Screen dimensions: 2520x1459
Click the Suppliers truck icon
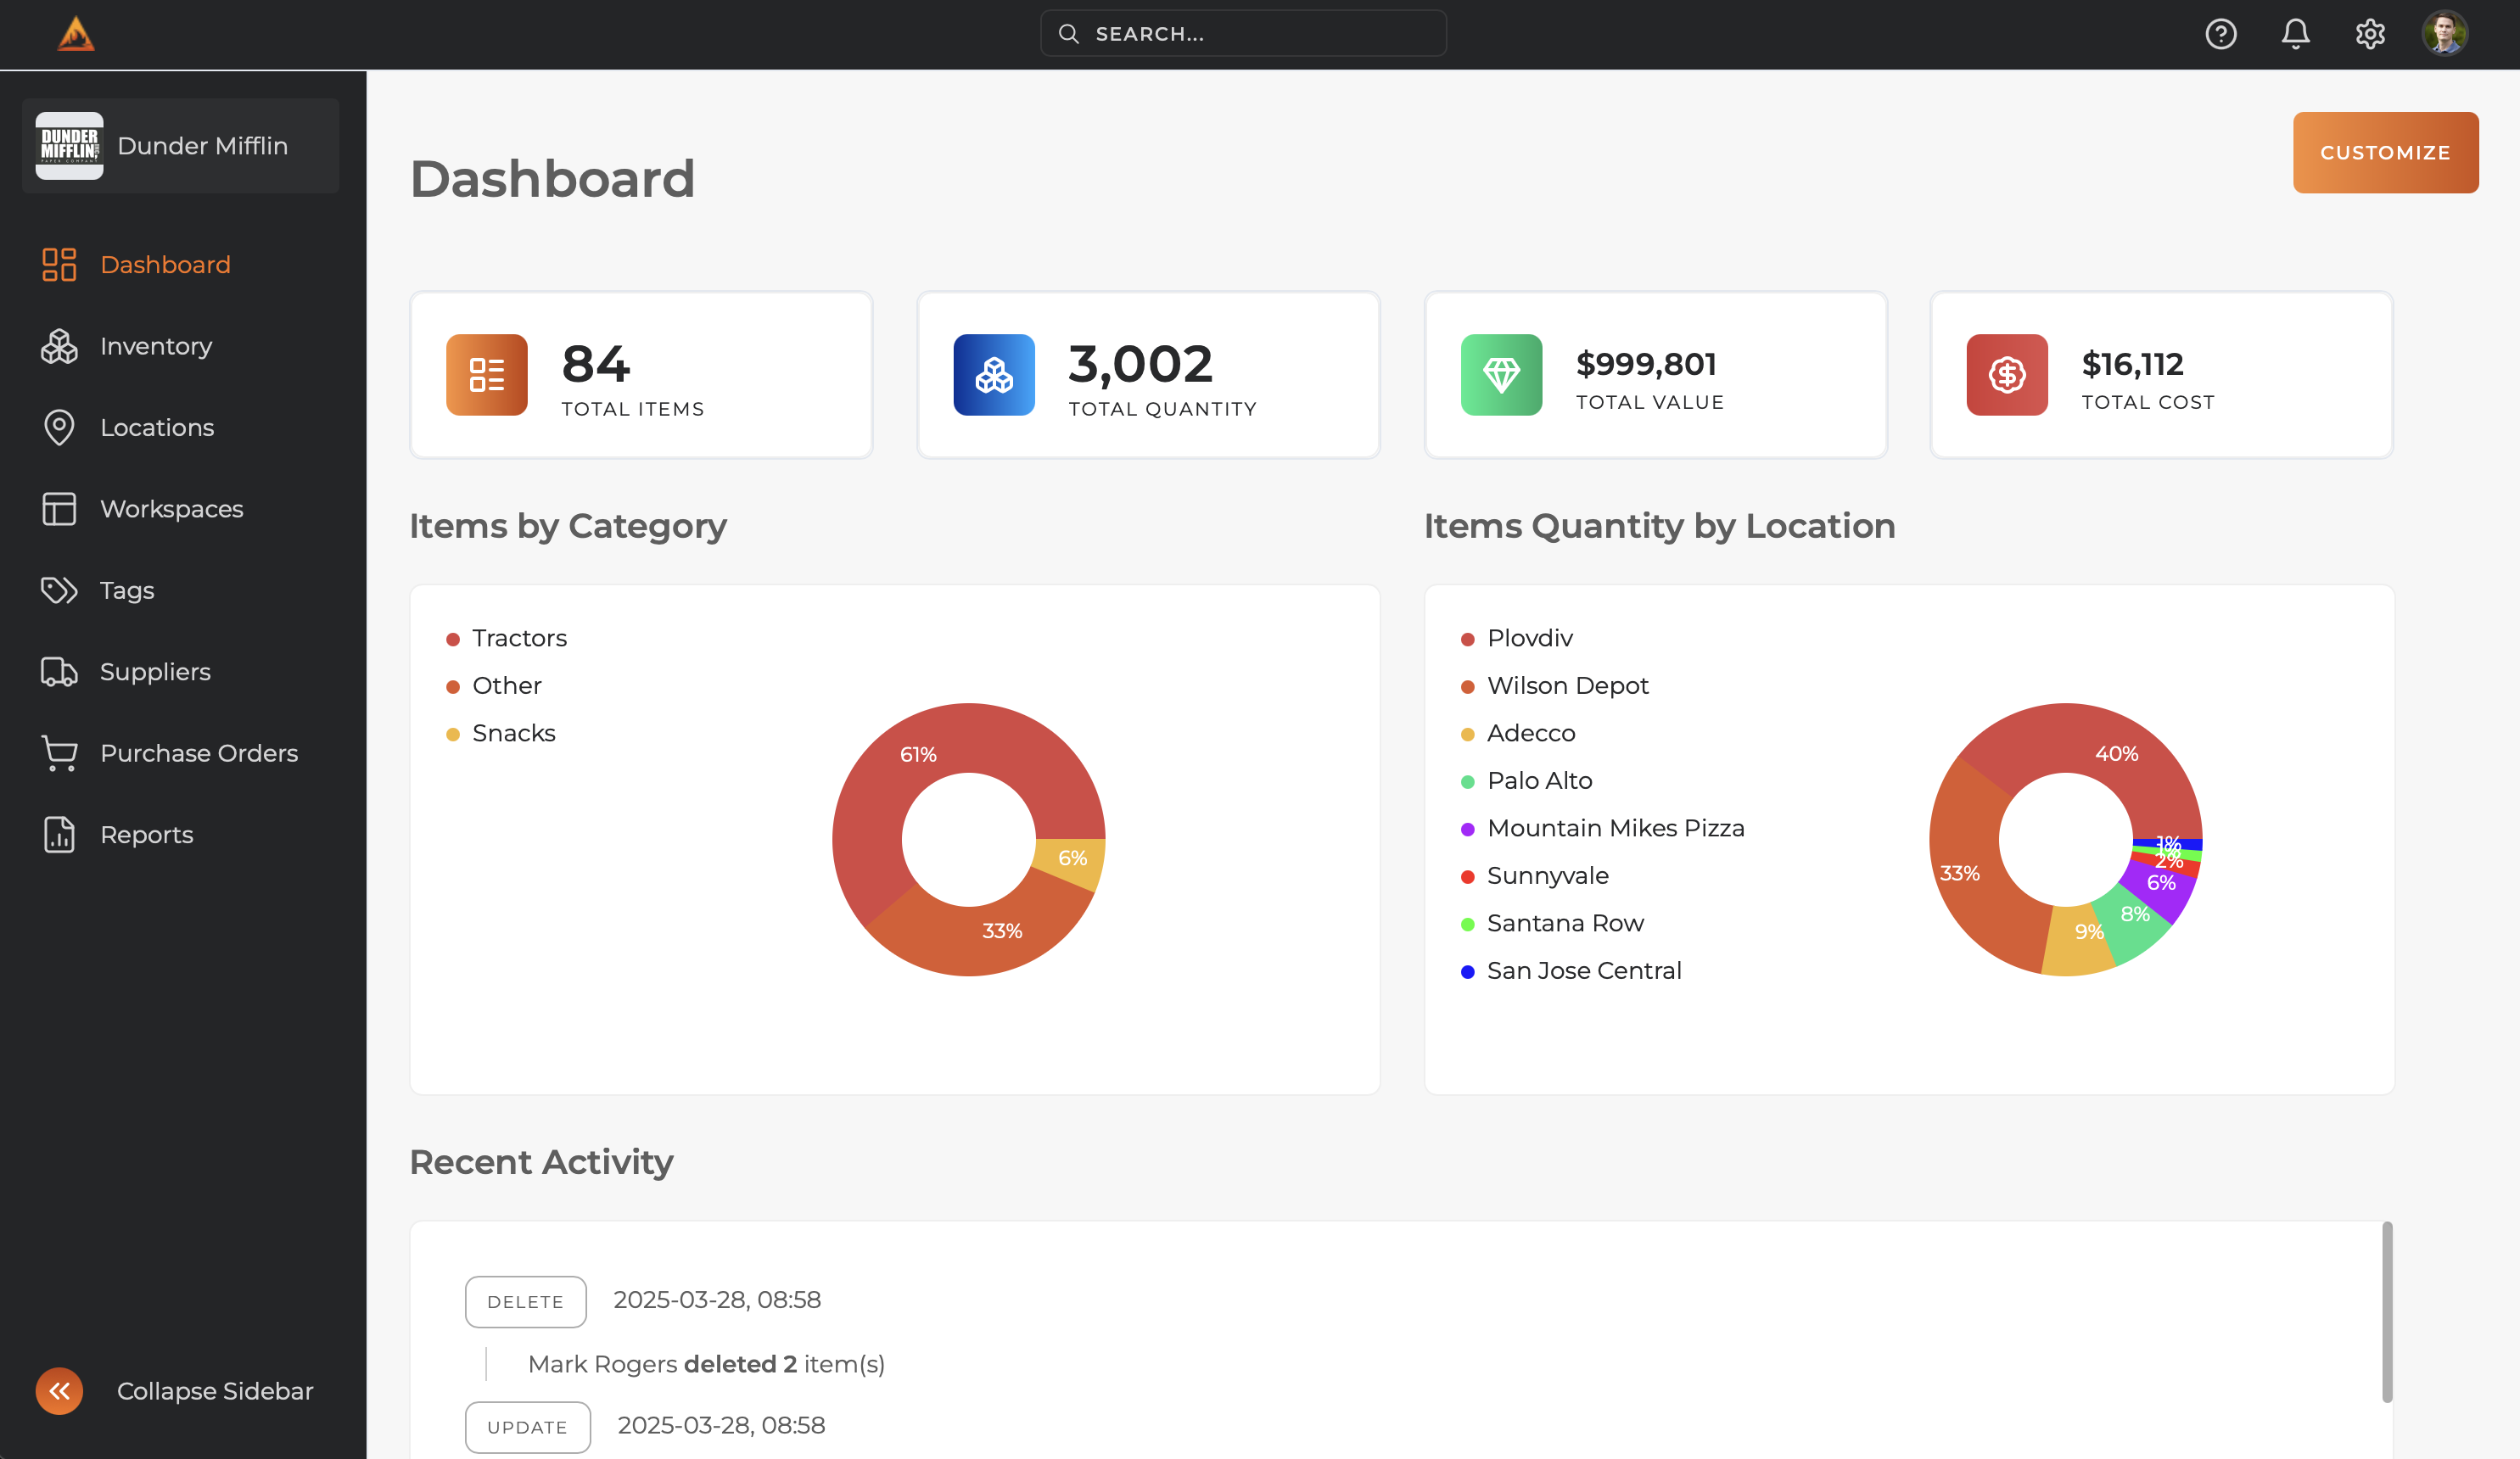(59, 672)
